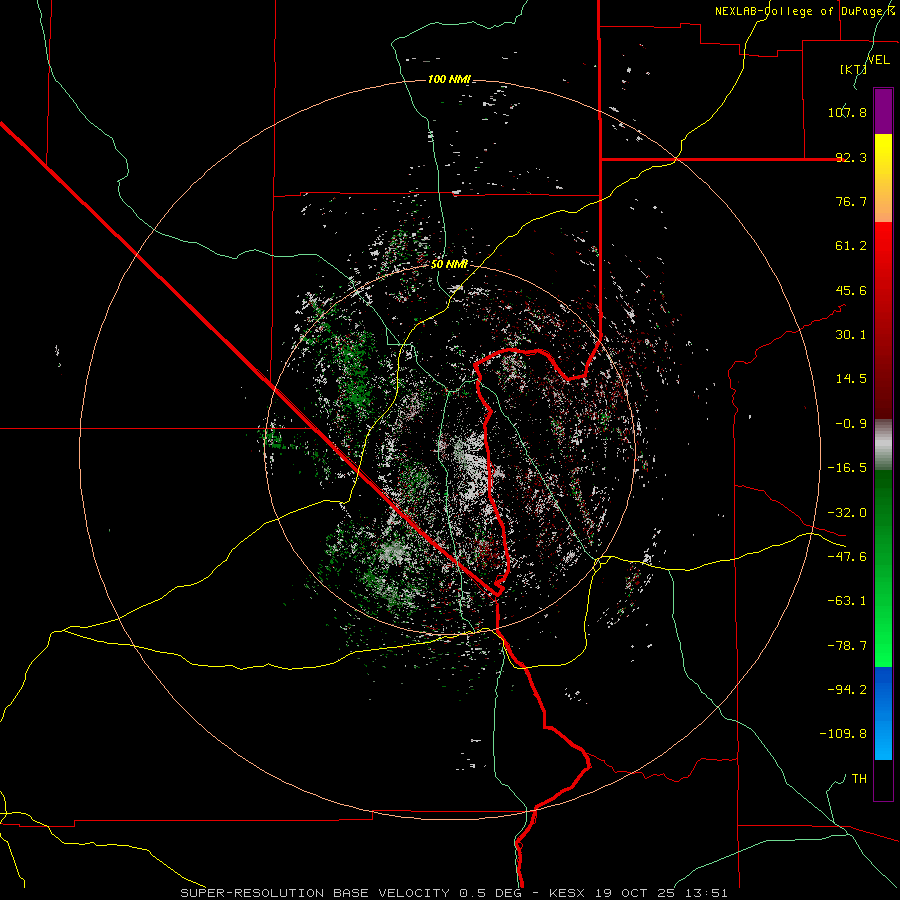Click the 100 NMI range ring label
900x900 pixels.
(x=449, y=79)
